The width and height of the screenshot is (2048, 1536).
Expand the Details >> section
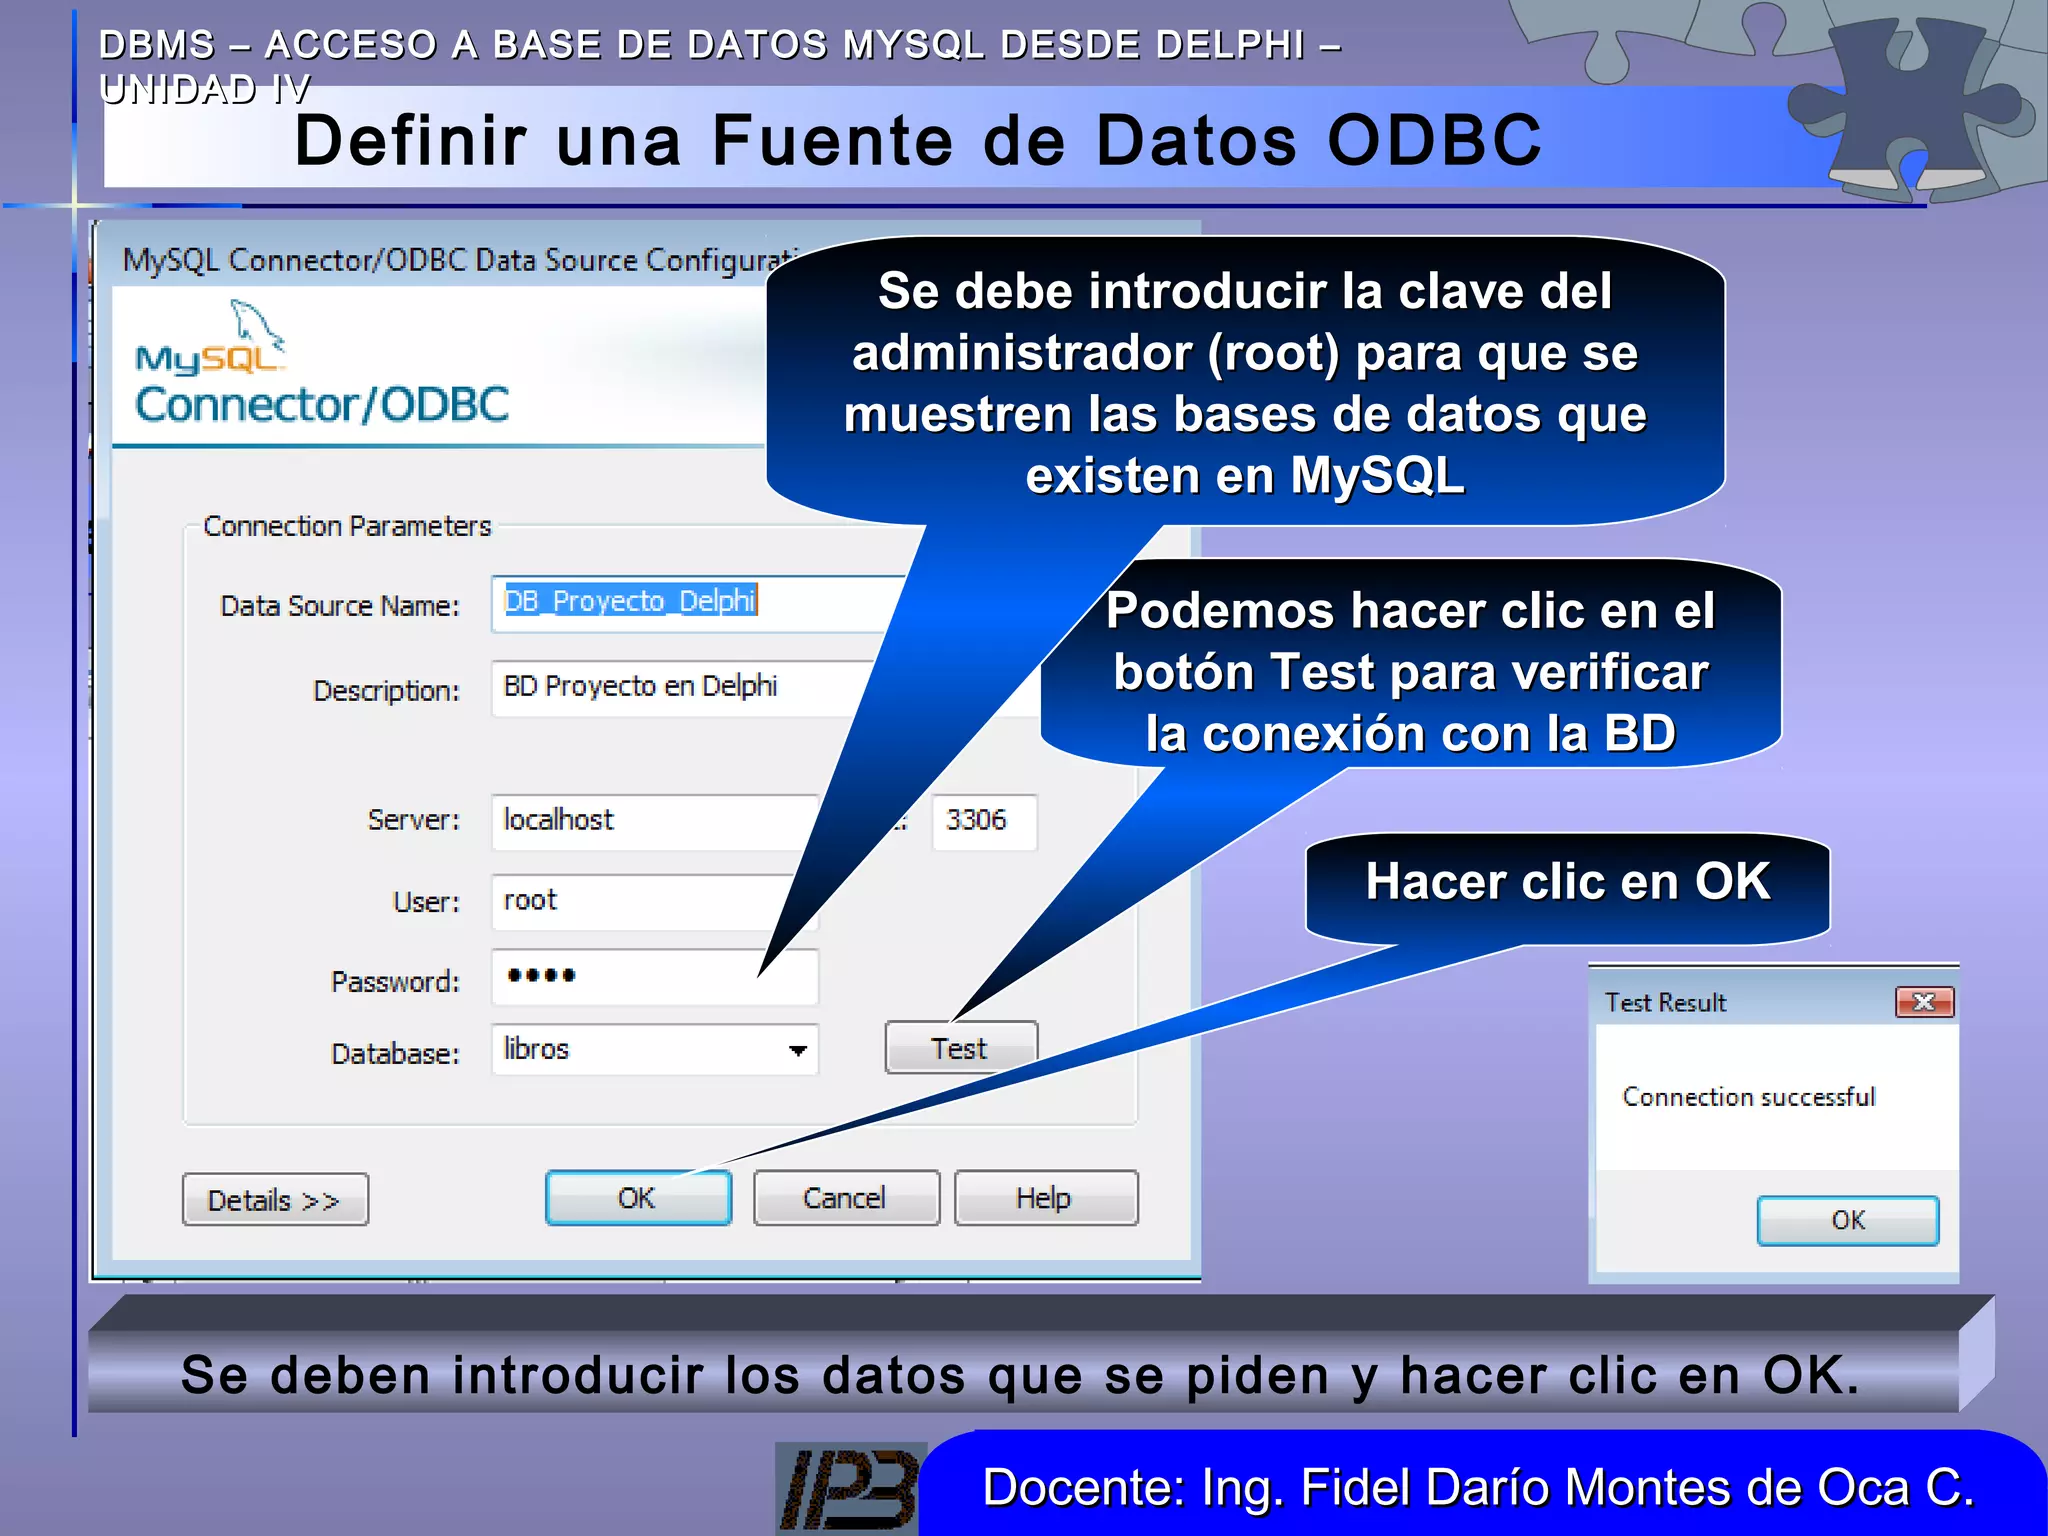[x=275, y=1200]
